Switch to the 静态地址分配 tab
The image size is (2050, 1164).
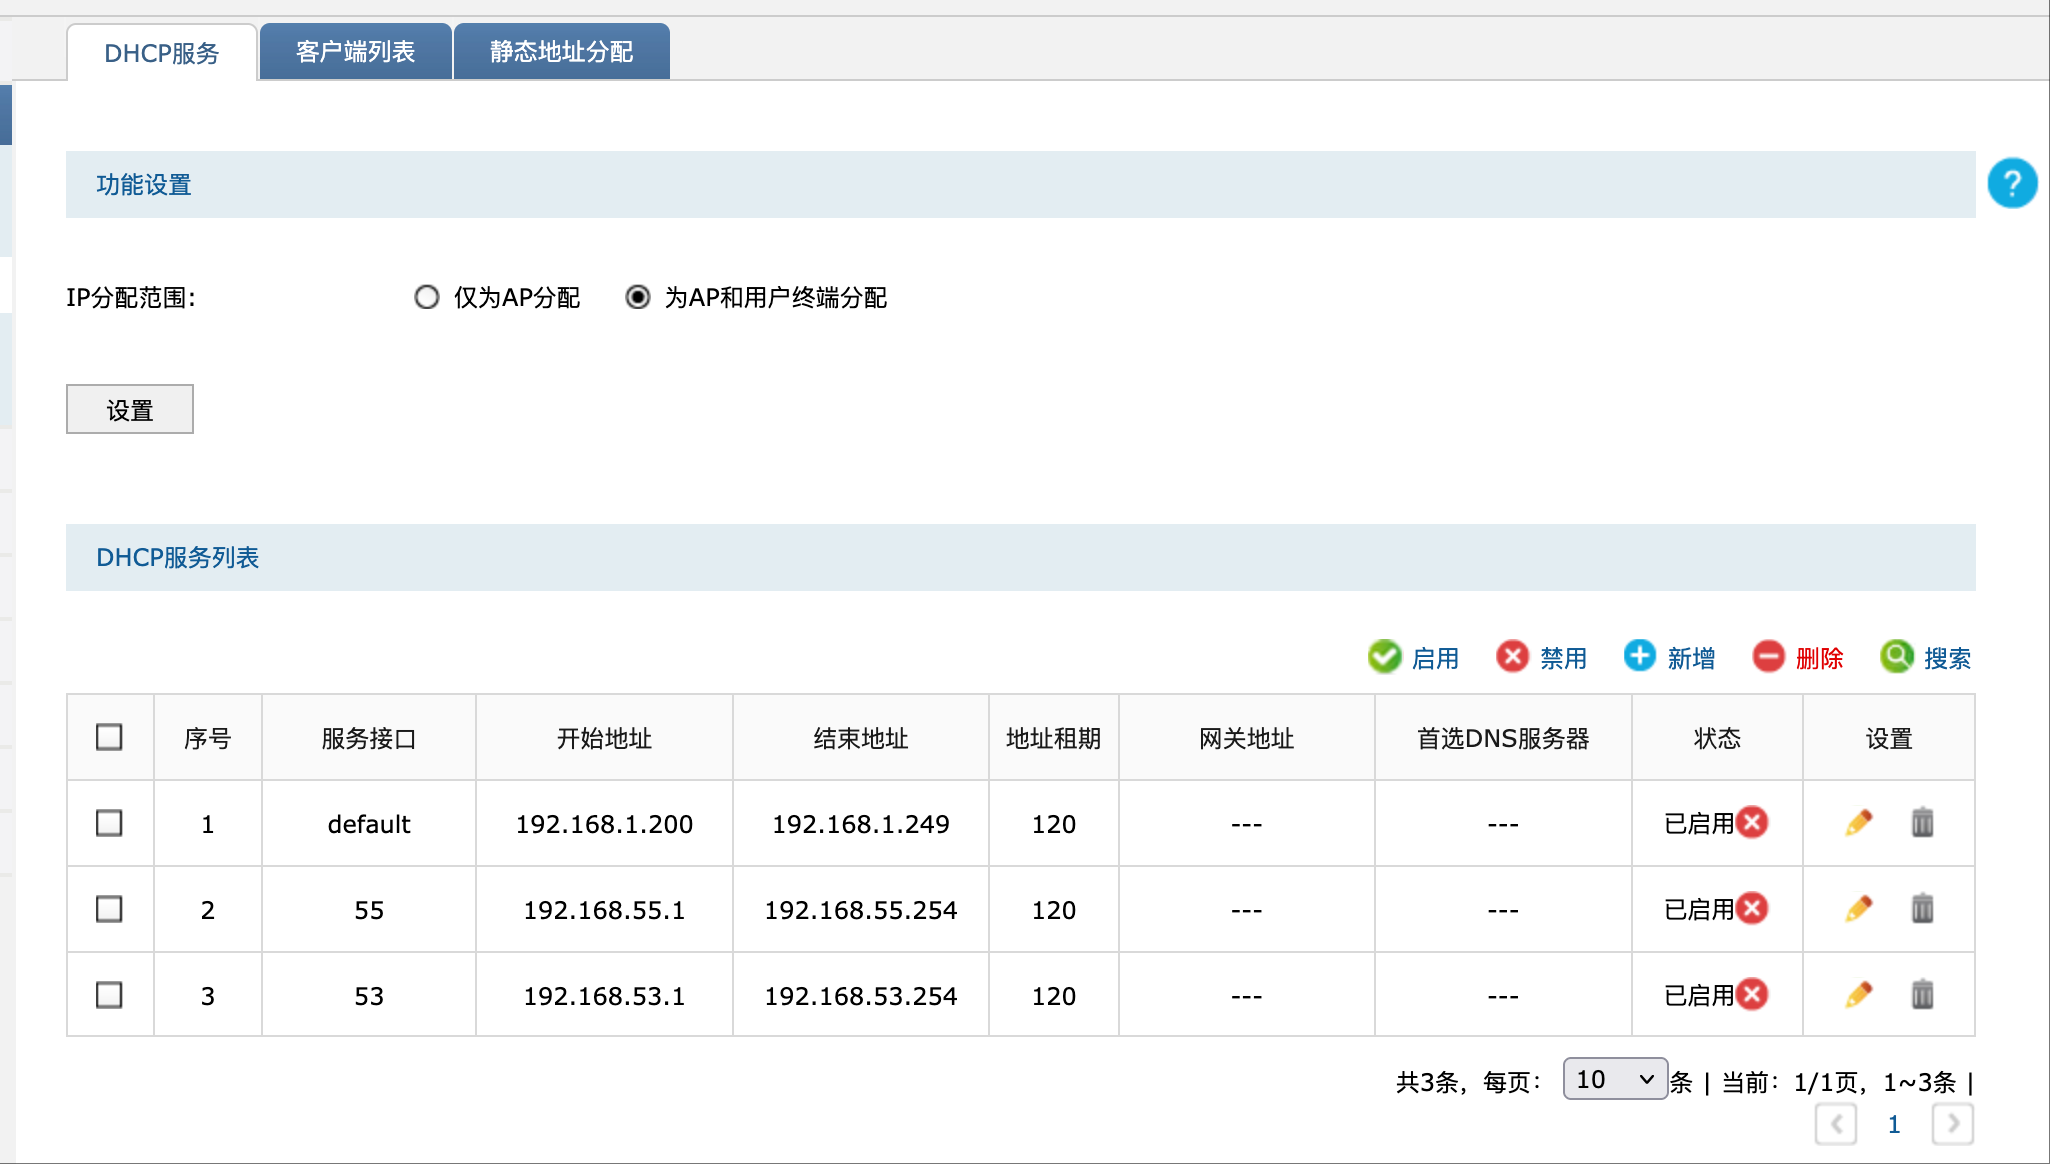click(561, 51)
